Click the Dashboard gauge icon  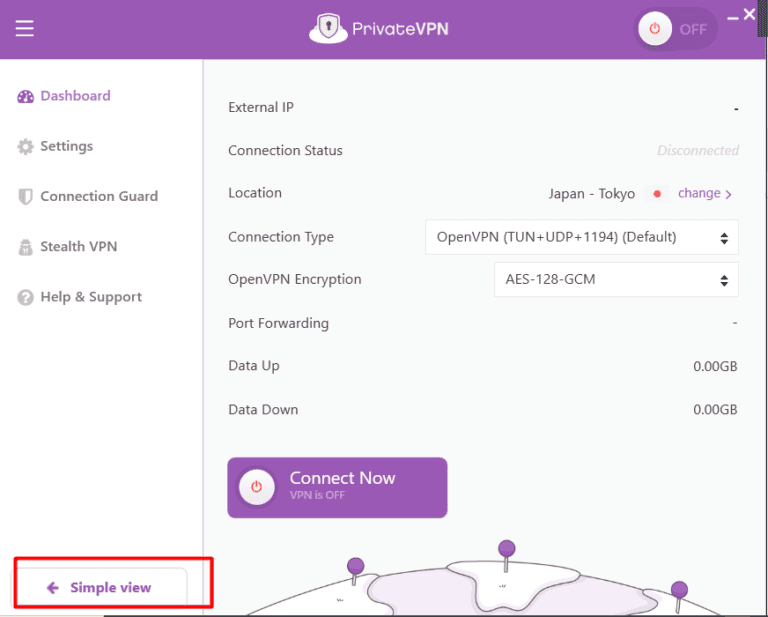pyautogui.click(x=25, y=96)
